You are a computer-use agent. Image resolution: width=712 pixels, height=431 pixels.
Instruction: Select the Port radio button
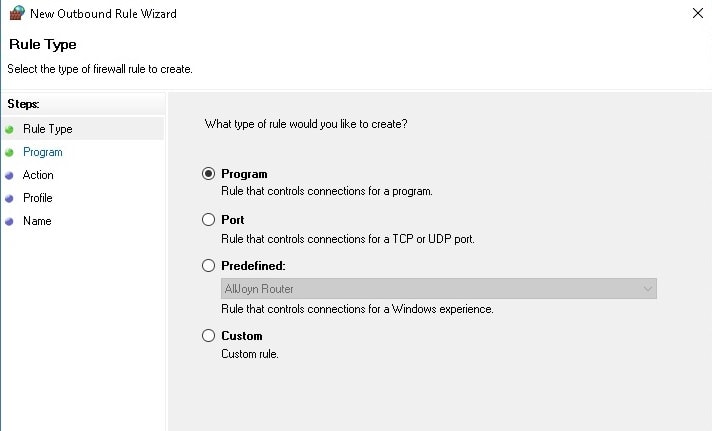coord(208,219)
